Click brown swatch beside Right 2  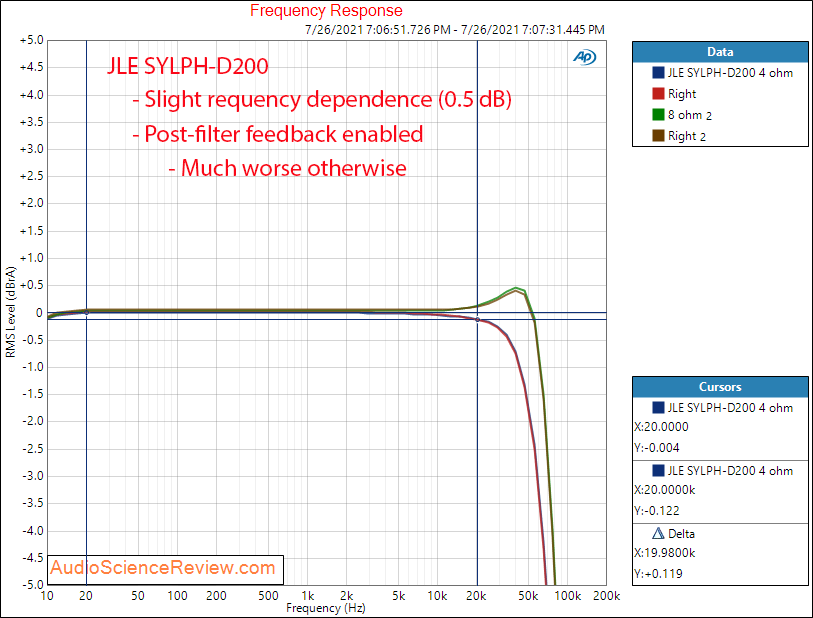point(658,136)
